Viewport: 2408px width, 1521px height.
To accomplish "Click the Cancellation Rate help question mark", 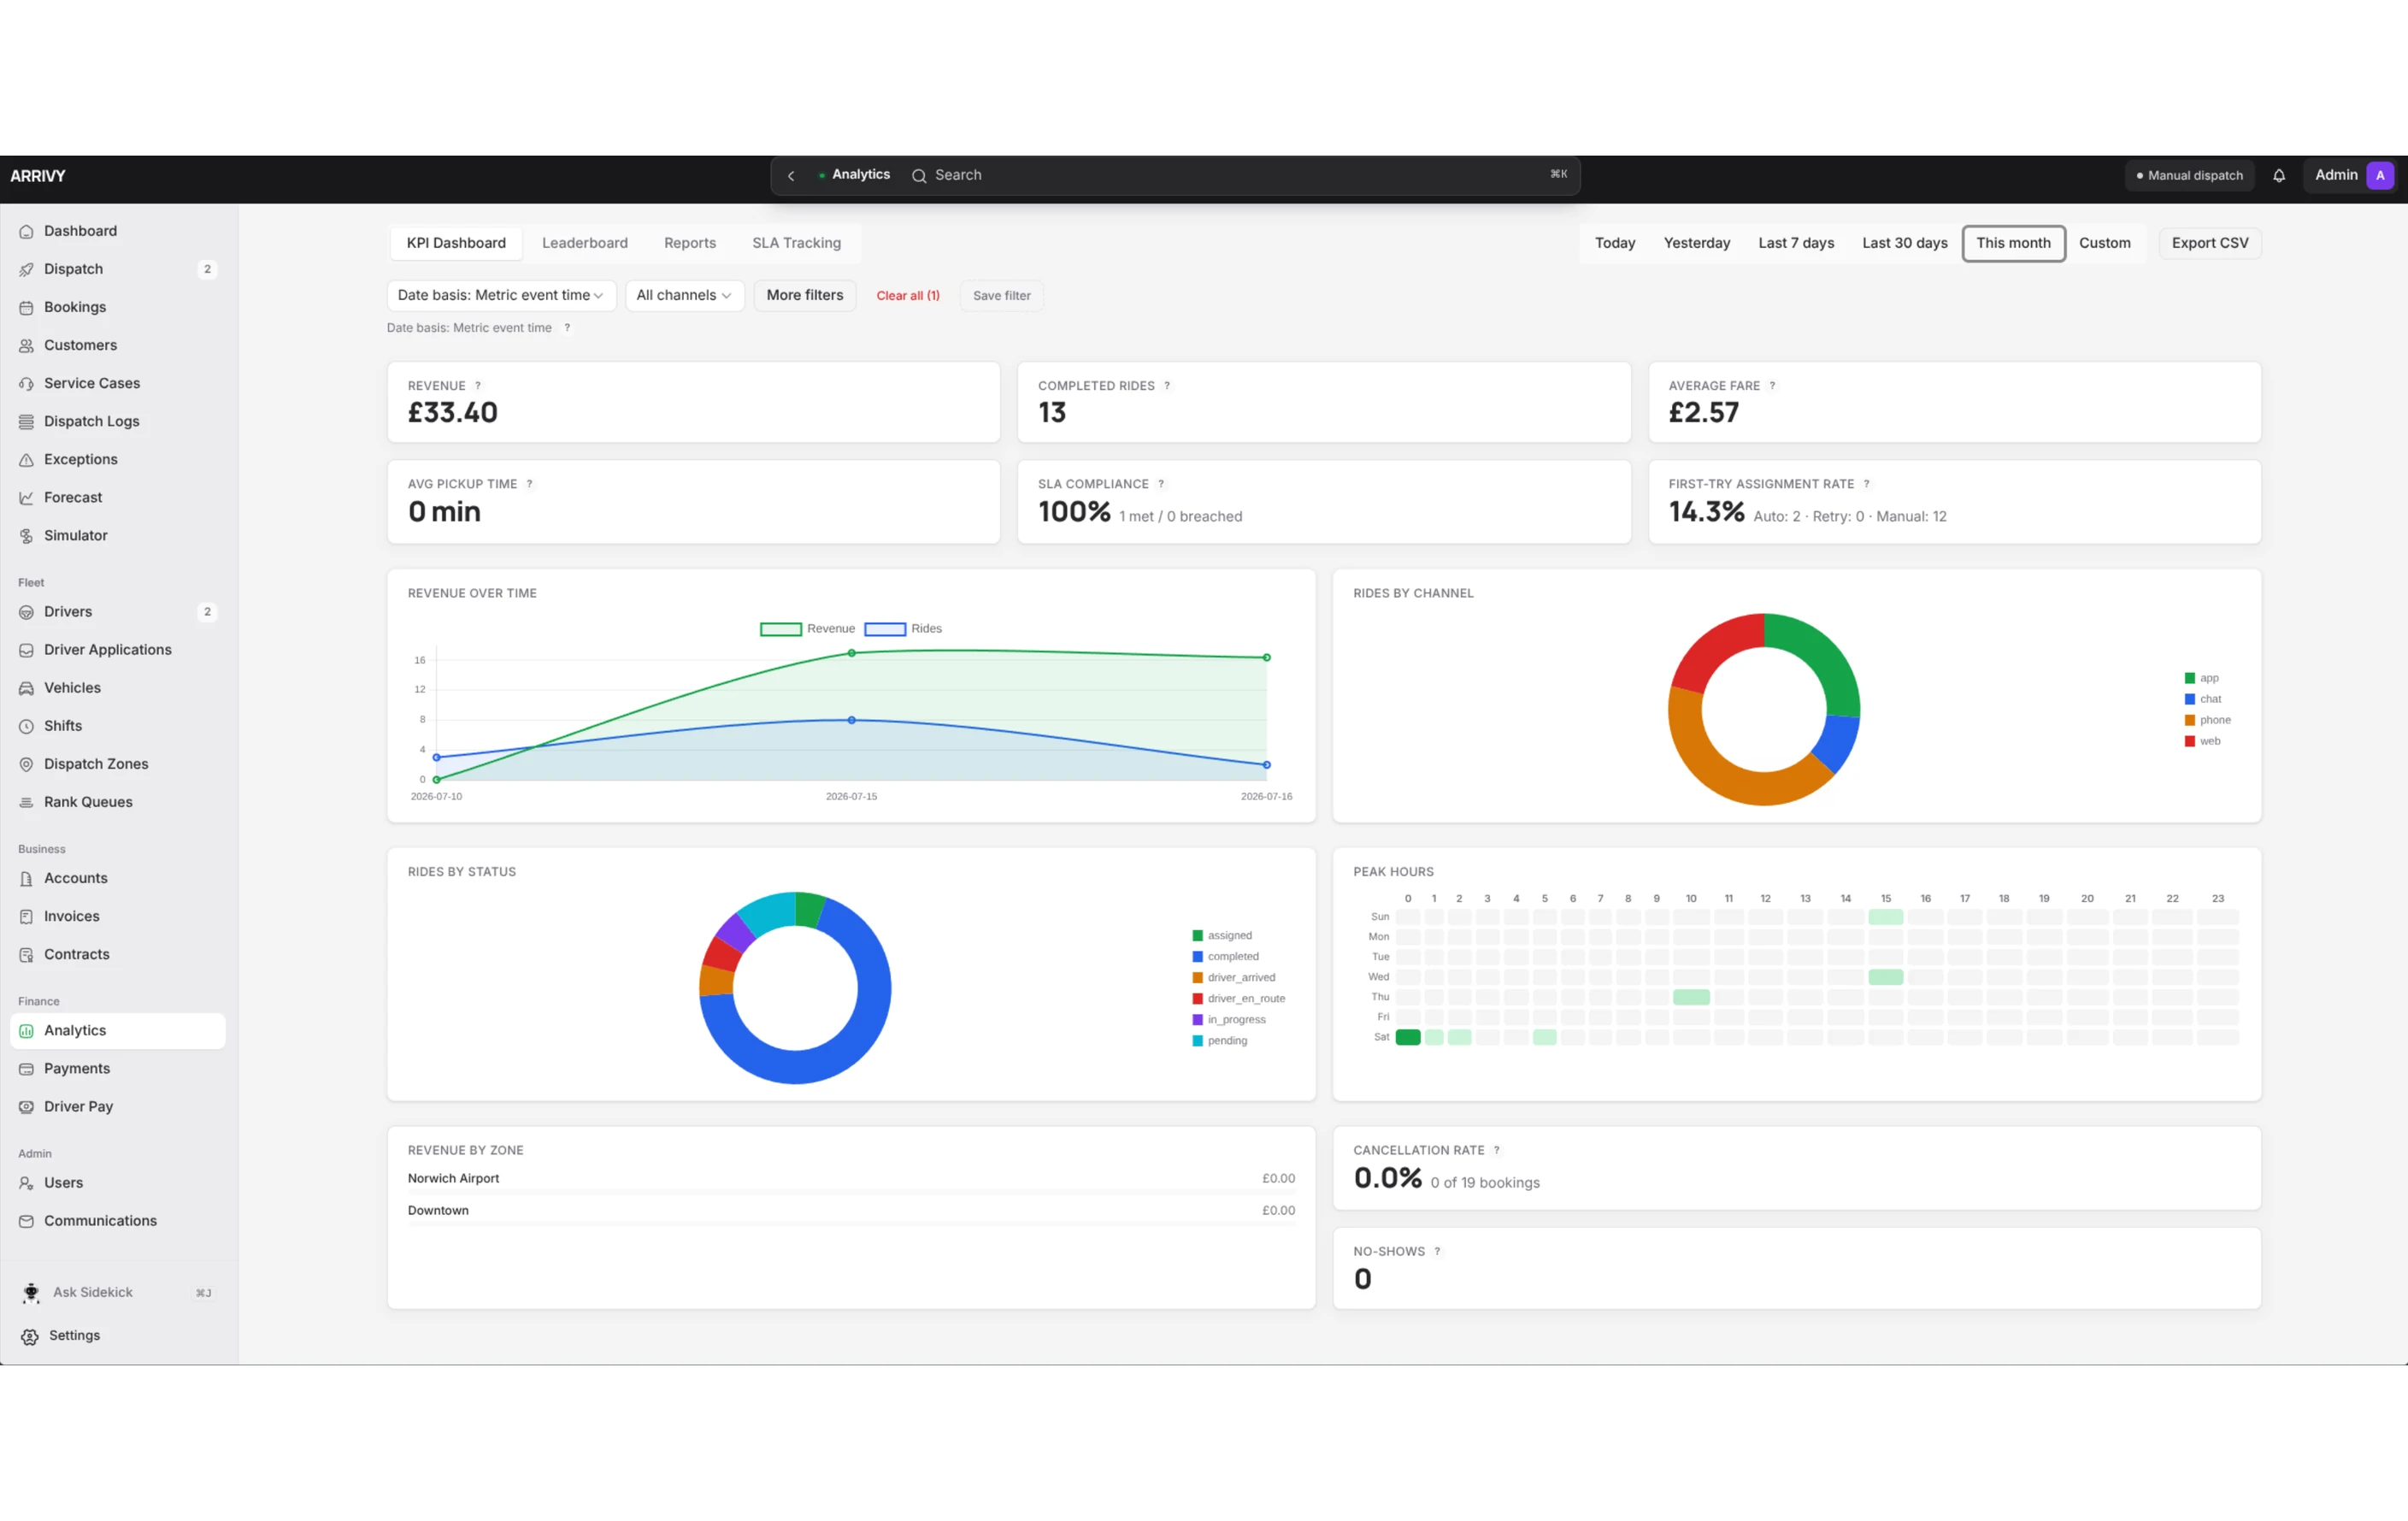I will (1496, 1150).
